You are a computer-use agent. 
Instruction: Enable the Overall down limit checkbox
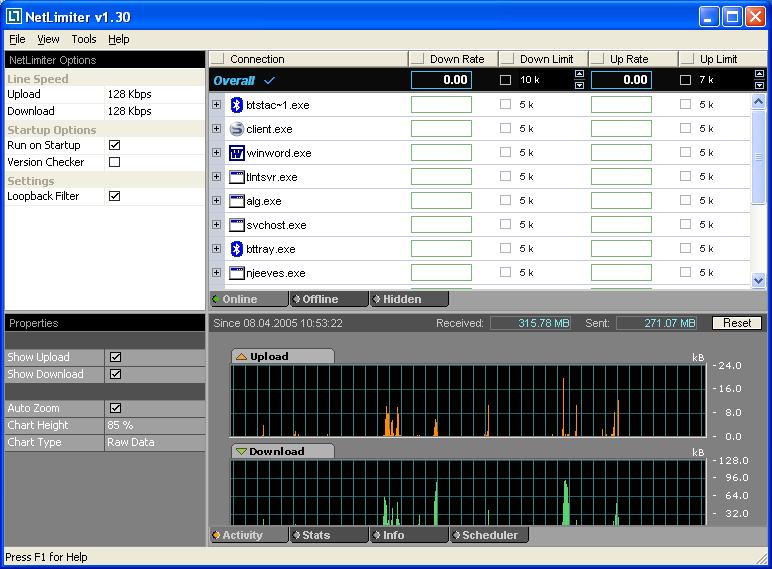coord(506,80)
